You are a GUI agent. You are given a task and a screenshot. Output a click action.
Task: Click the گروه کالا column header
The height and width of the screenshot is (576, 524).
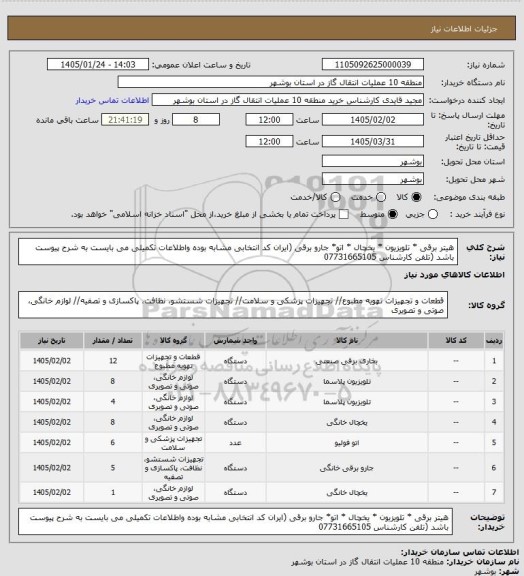173,341
